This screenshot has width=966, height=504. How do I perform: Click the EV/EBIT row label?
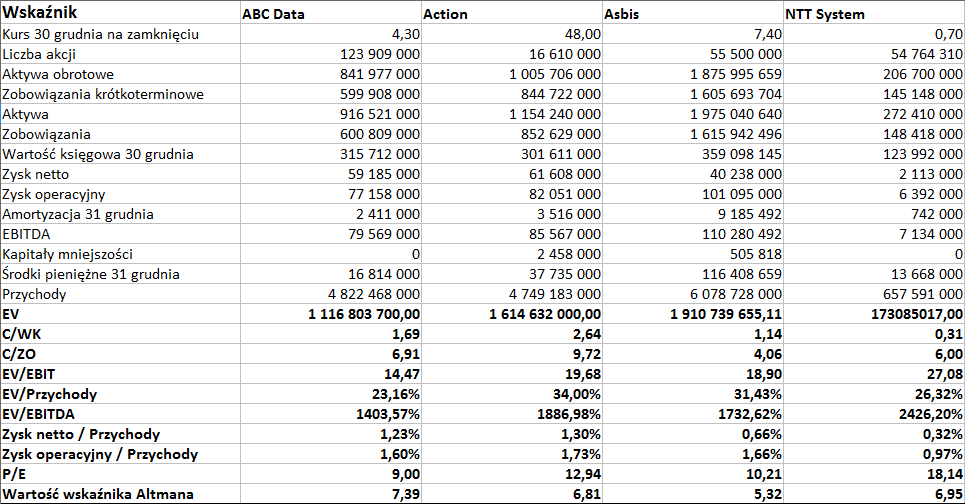pos(28,374)
